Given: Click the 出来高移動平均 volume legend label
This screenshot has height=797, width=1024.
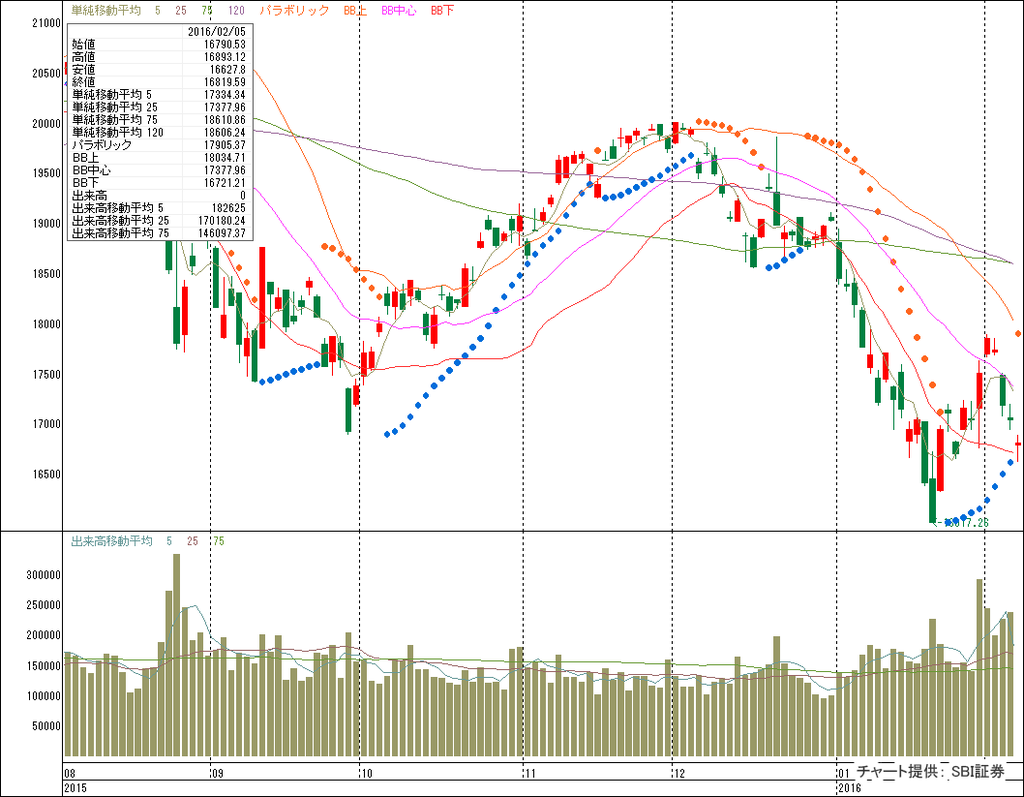Looking at the screenshot, I should pos(110,541).
